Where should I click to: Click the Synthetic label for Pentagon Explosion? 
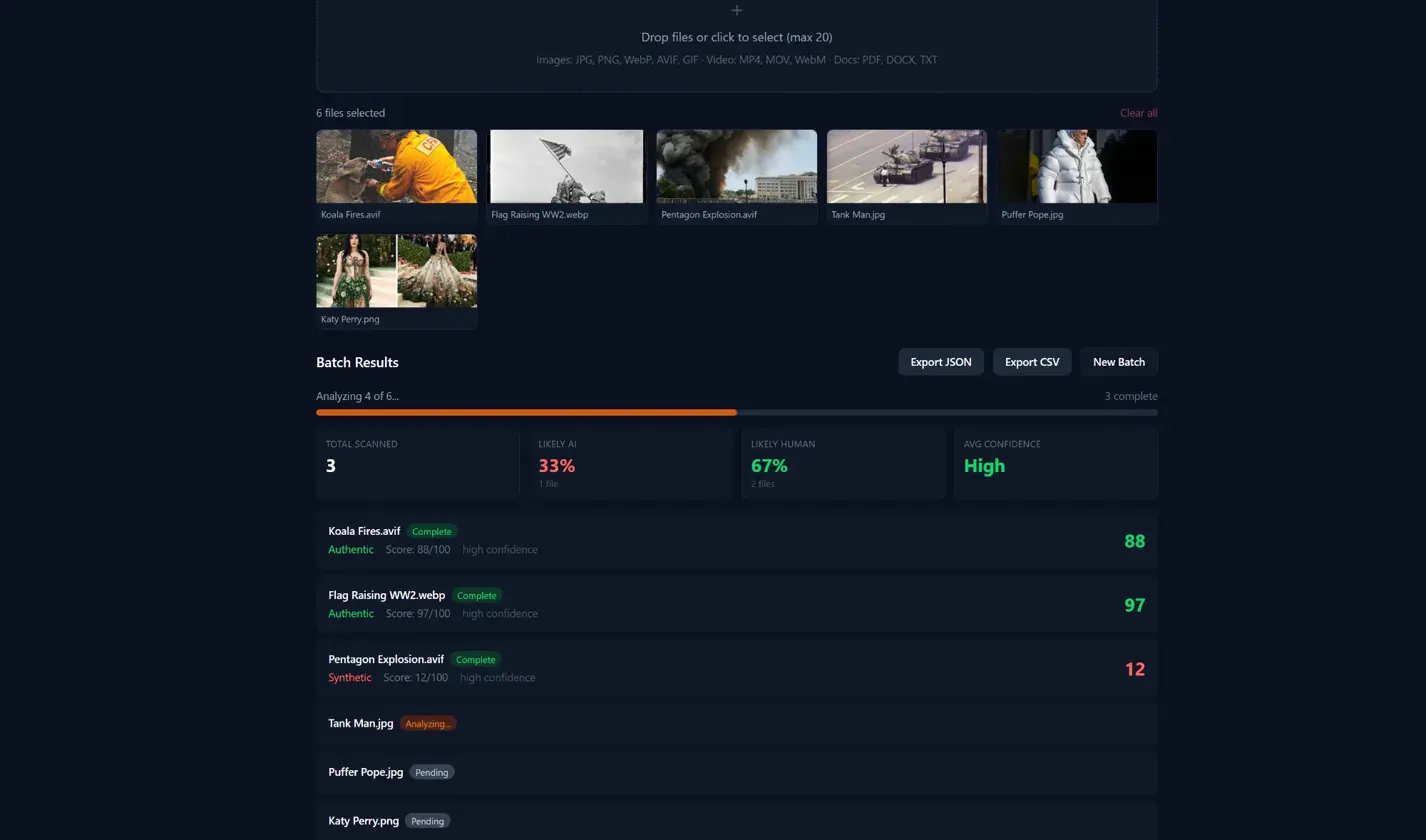(x=350, y=678)
